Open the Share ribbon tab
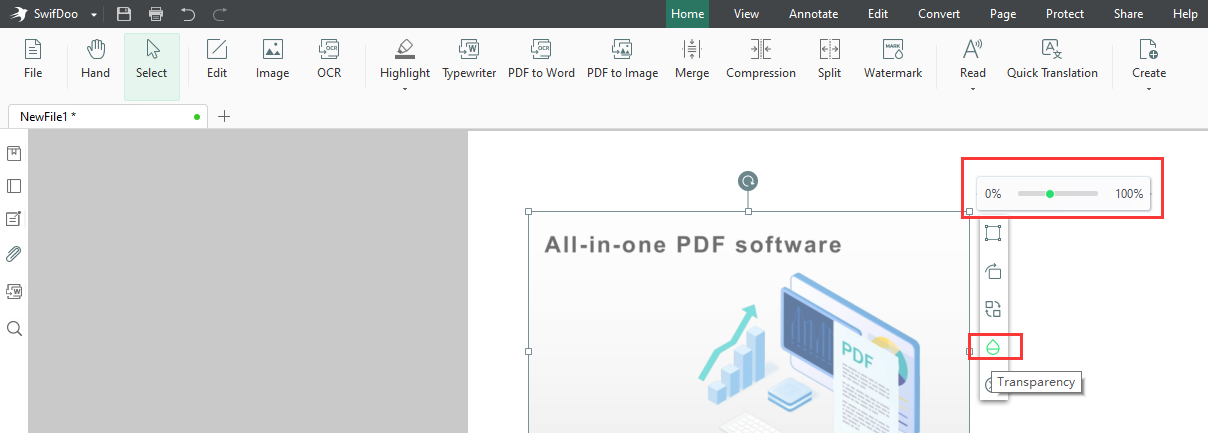 [x=1128, y=14]
